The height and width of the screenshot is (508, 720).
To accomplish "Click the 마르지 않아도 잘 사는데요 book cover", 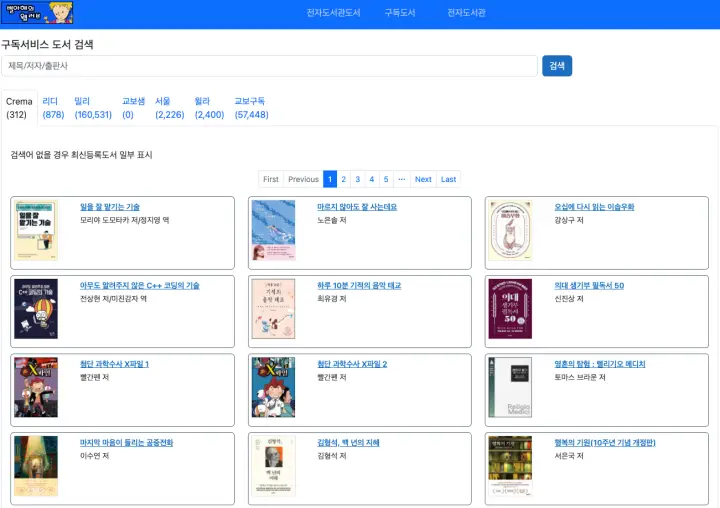I will tap(273, 231).
